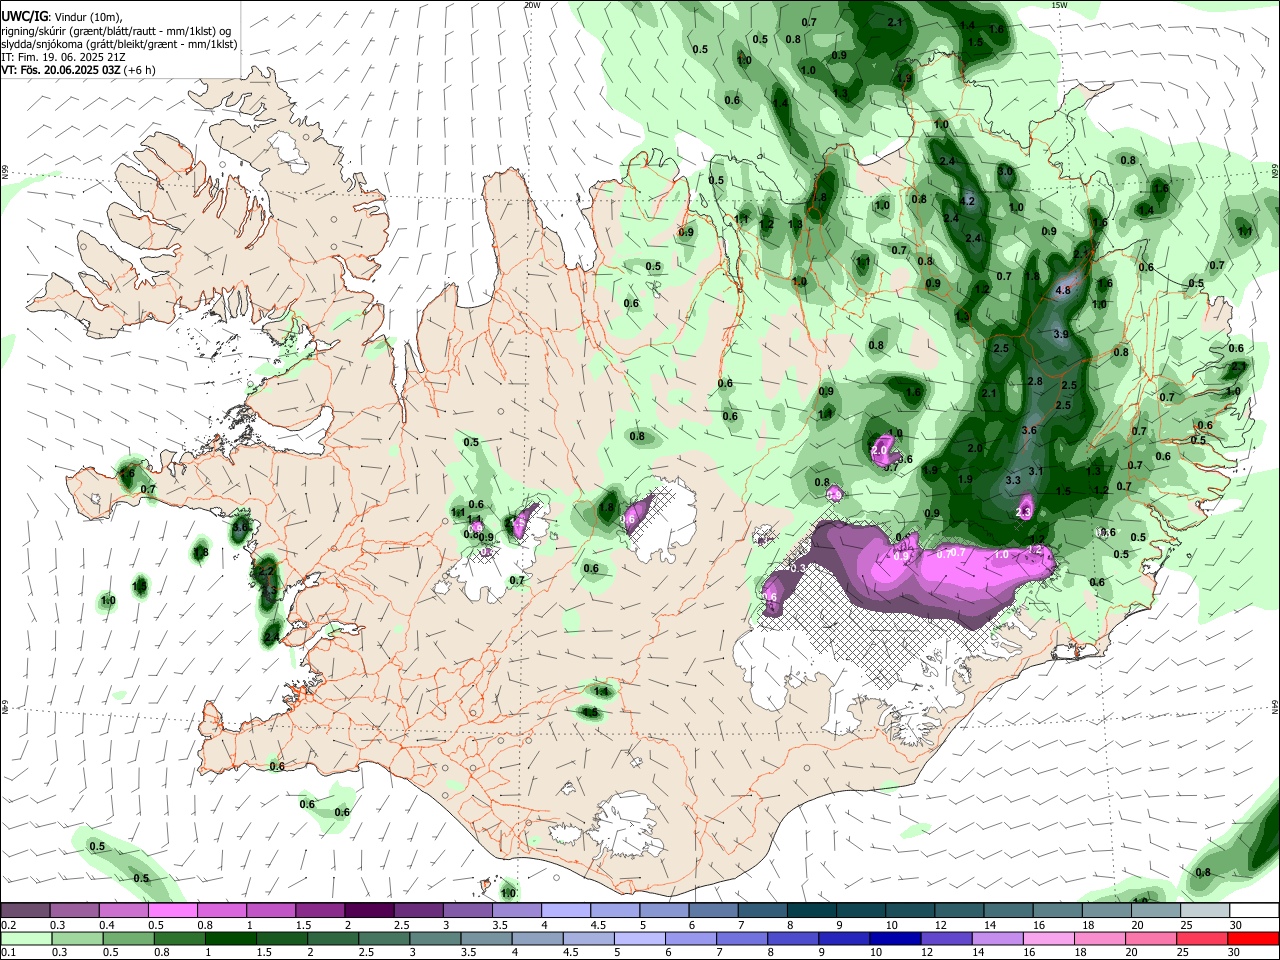Click the 'slydda/snjókoma' legend description line
This screenshot has height=960, width=1280.
pos(119,44)
